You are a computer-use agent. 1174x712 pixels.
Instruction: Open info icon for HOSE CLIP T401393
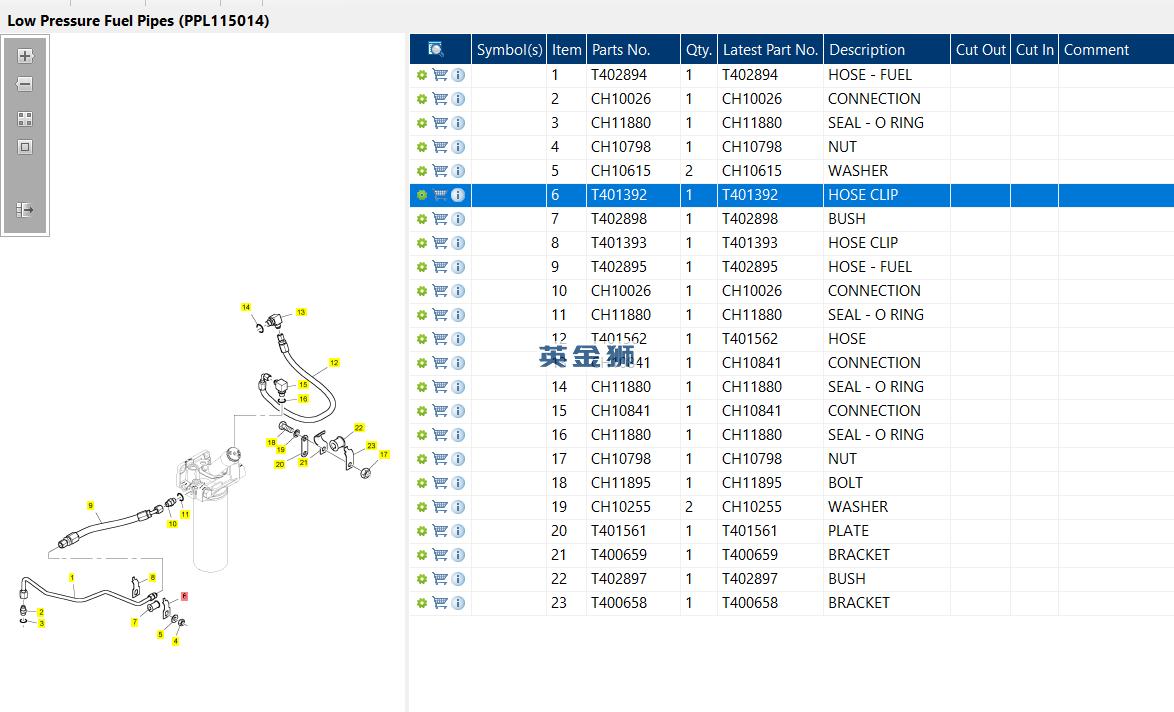(x=458, y=243)
